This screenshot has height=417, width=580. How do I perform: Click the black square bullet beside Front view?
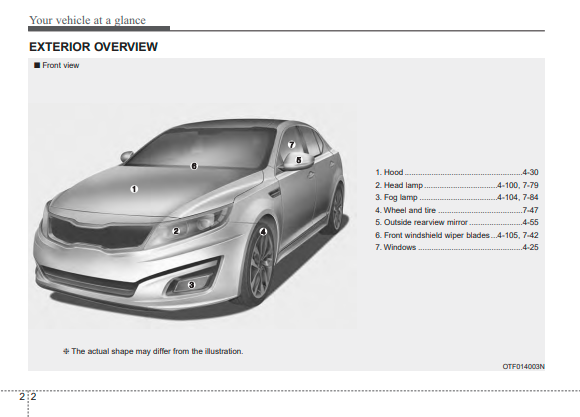(37, 65)
